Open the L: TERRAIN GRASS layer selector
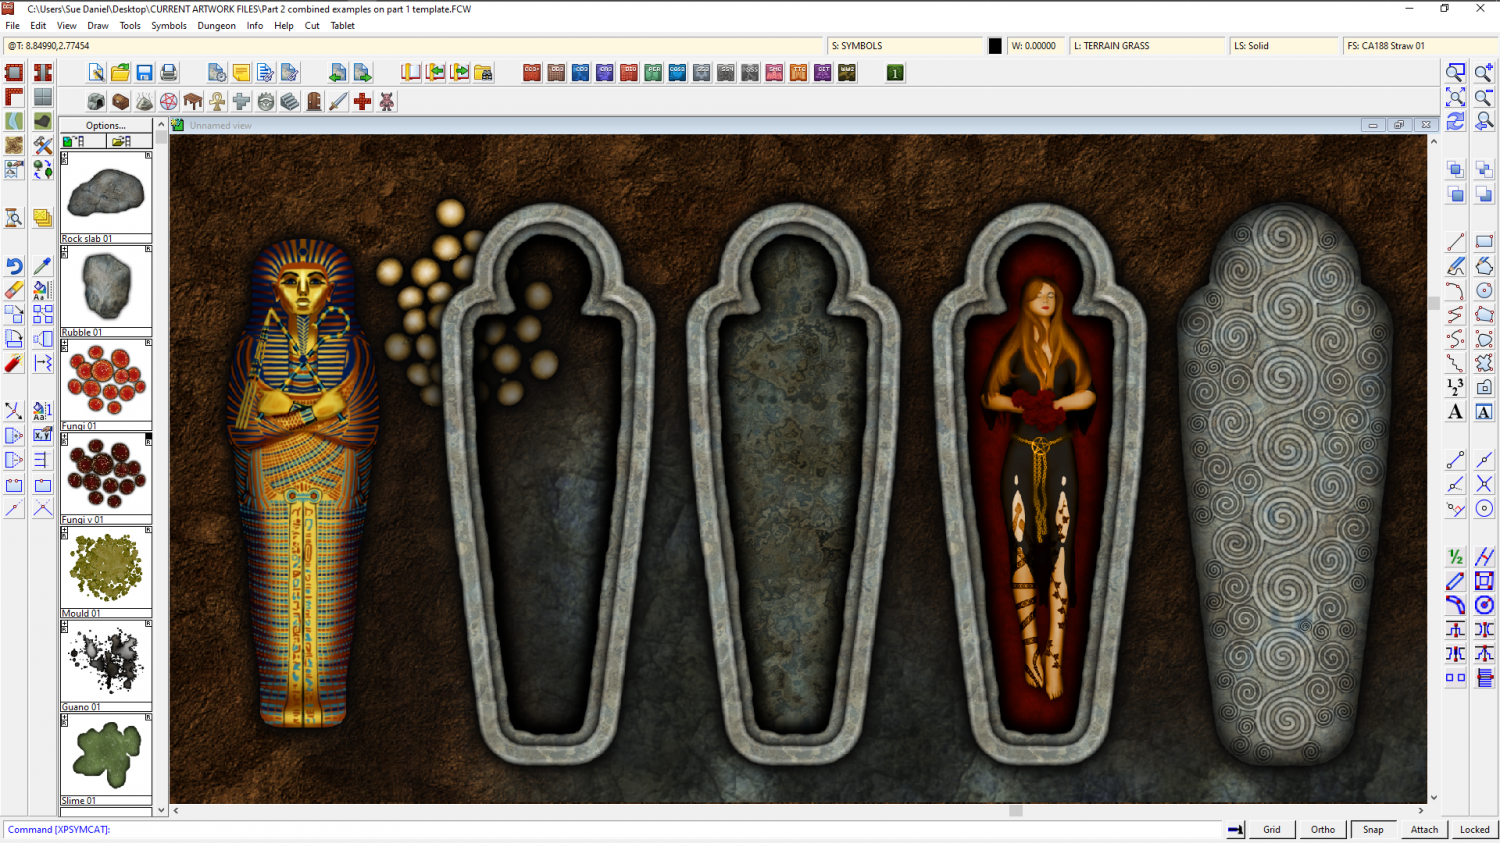1500x843 pixels. point(1148,46)
